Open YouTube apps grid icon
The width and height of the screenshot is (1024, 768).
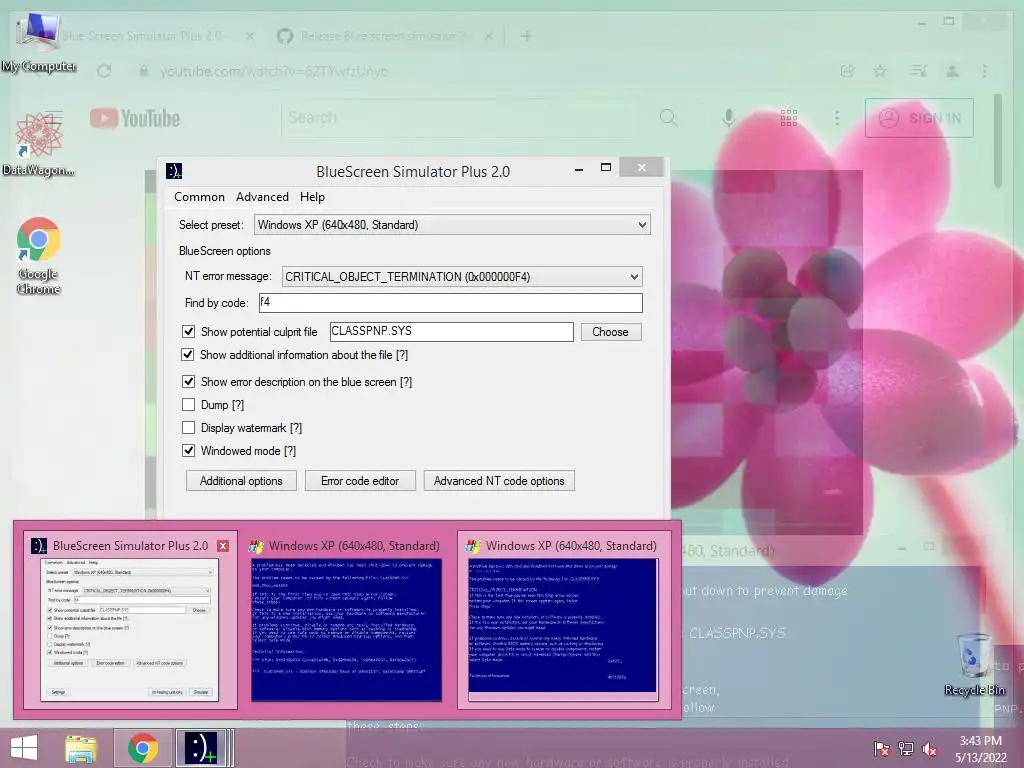[789, 118]
